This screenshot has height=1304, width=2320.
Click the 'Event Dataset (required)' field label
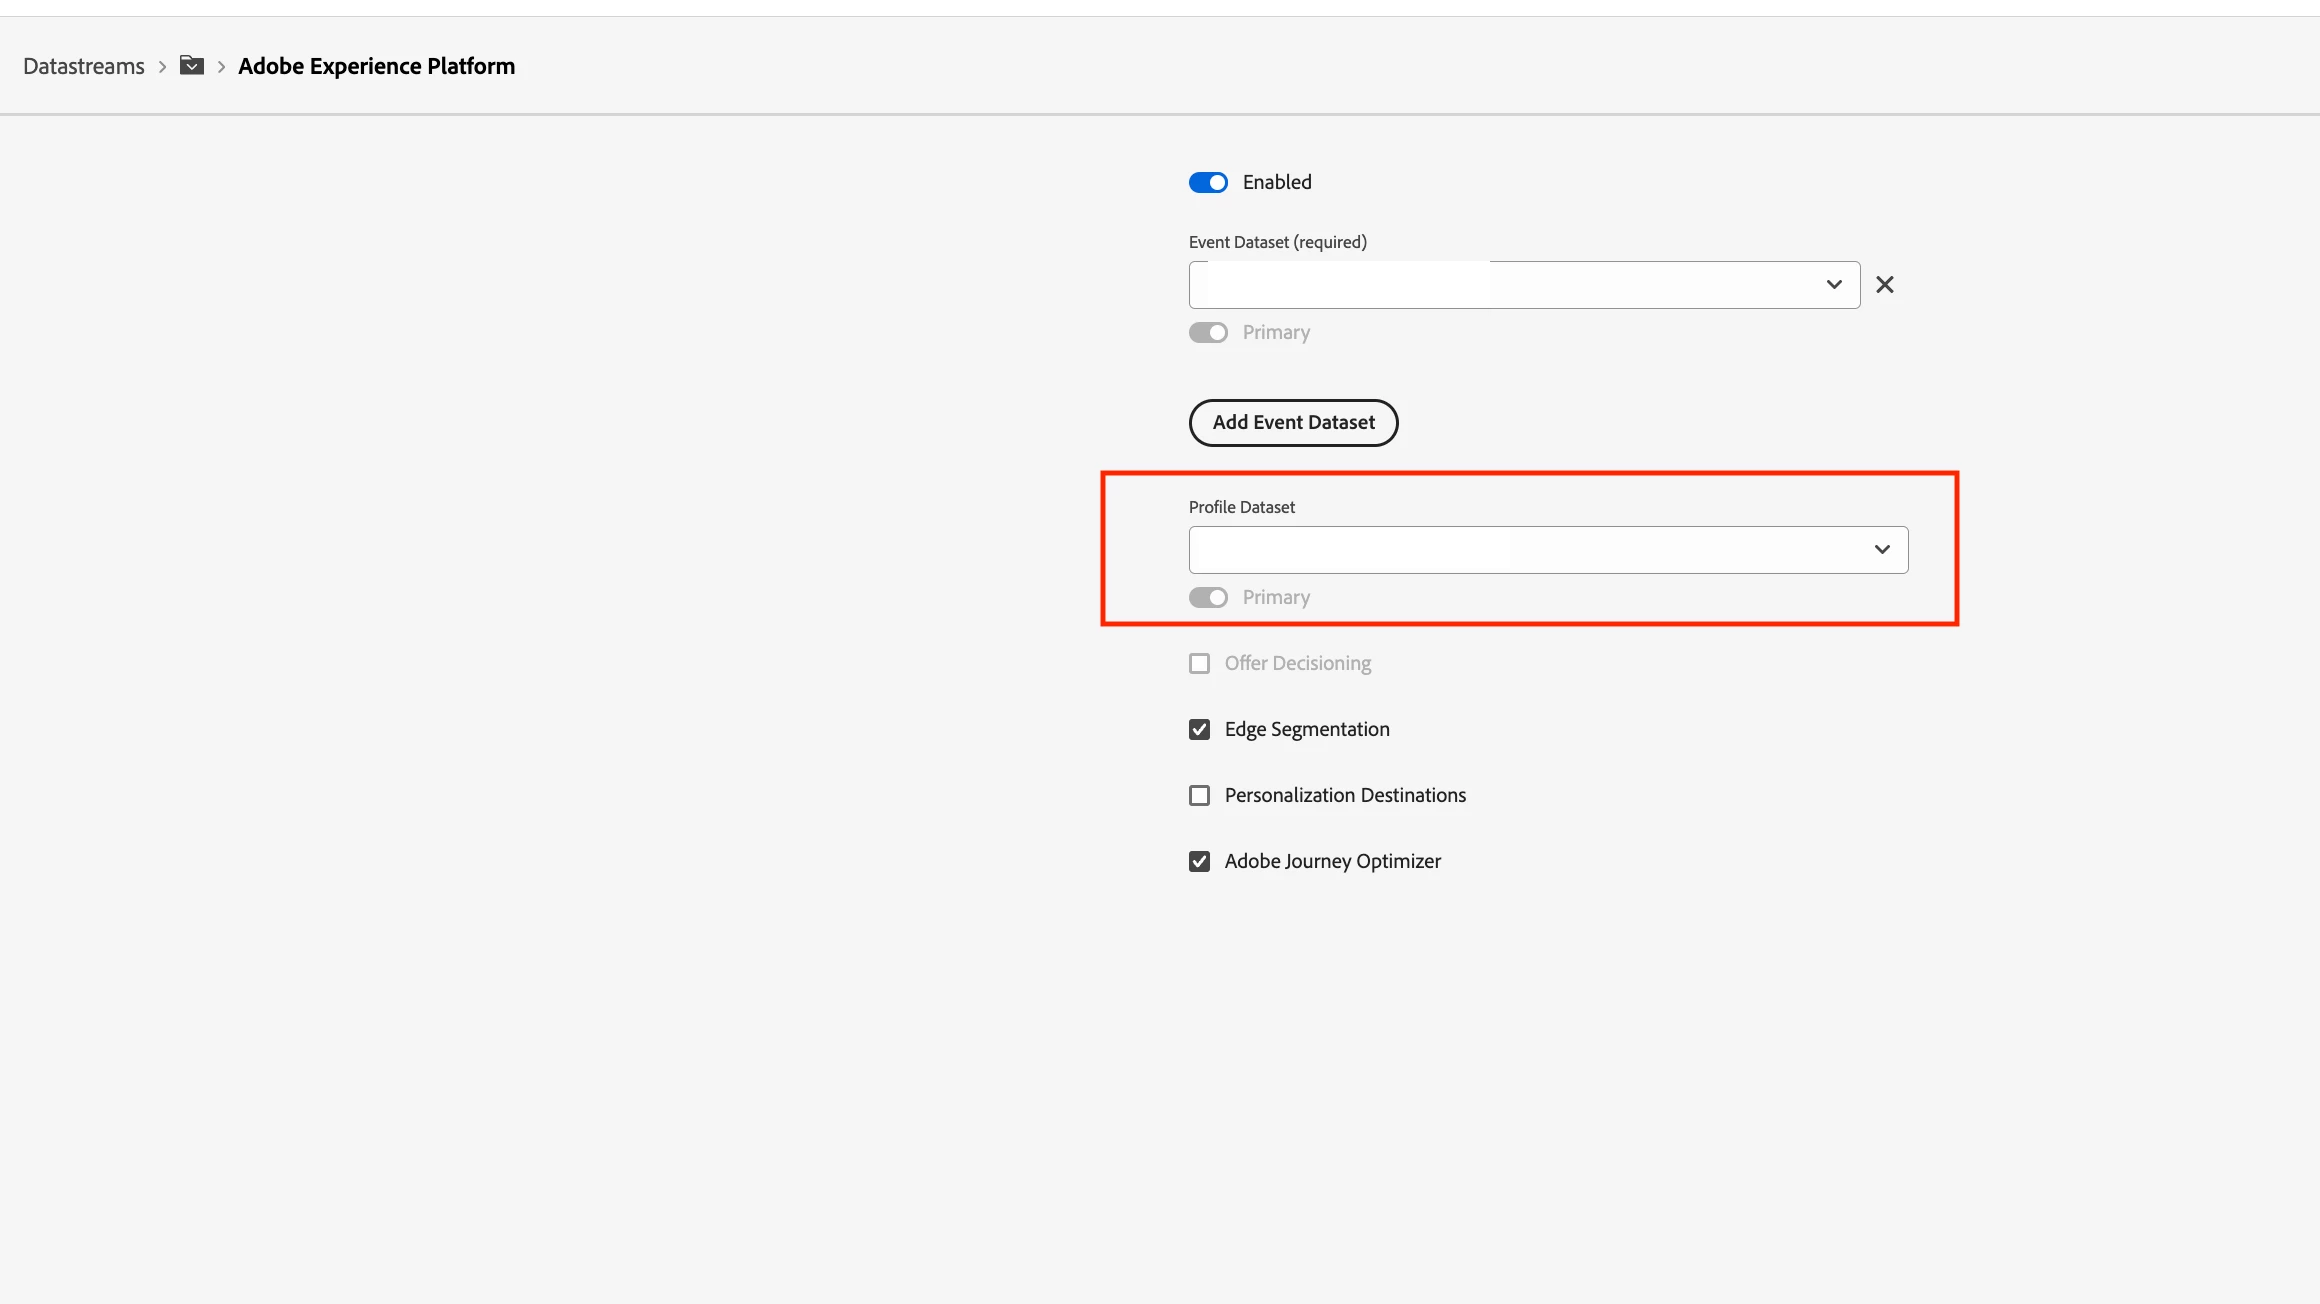click(x=1277, y=242)
